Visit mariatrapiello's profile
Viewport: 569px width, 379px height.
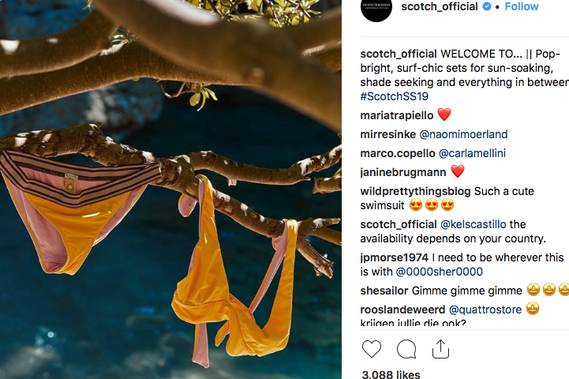coord(397,115)
